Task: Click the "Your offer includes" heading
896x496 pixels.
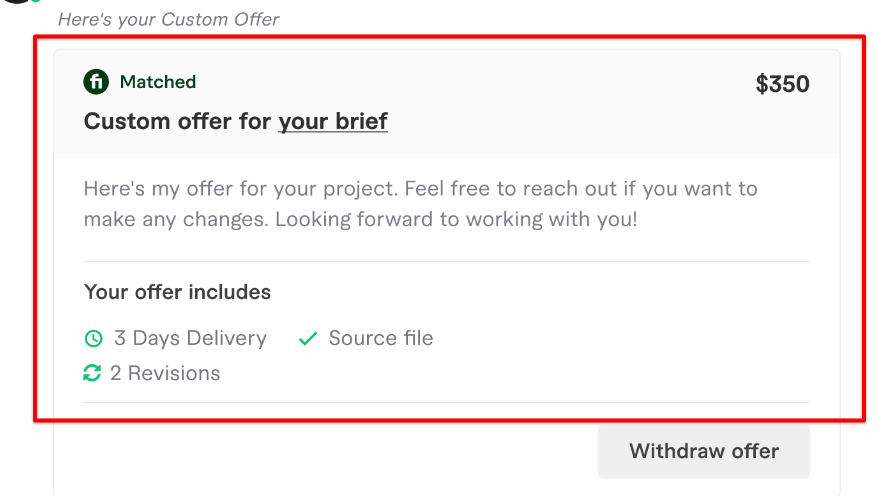Action: [177, 293]
